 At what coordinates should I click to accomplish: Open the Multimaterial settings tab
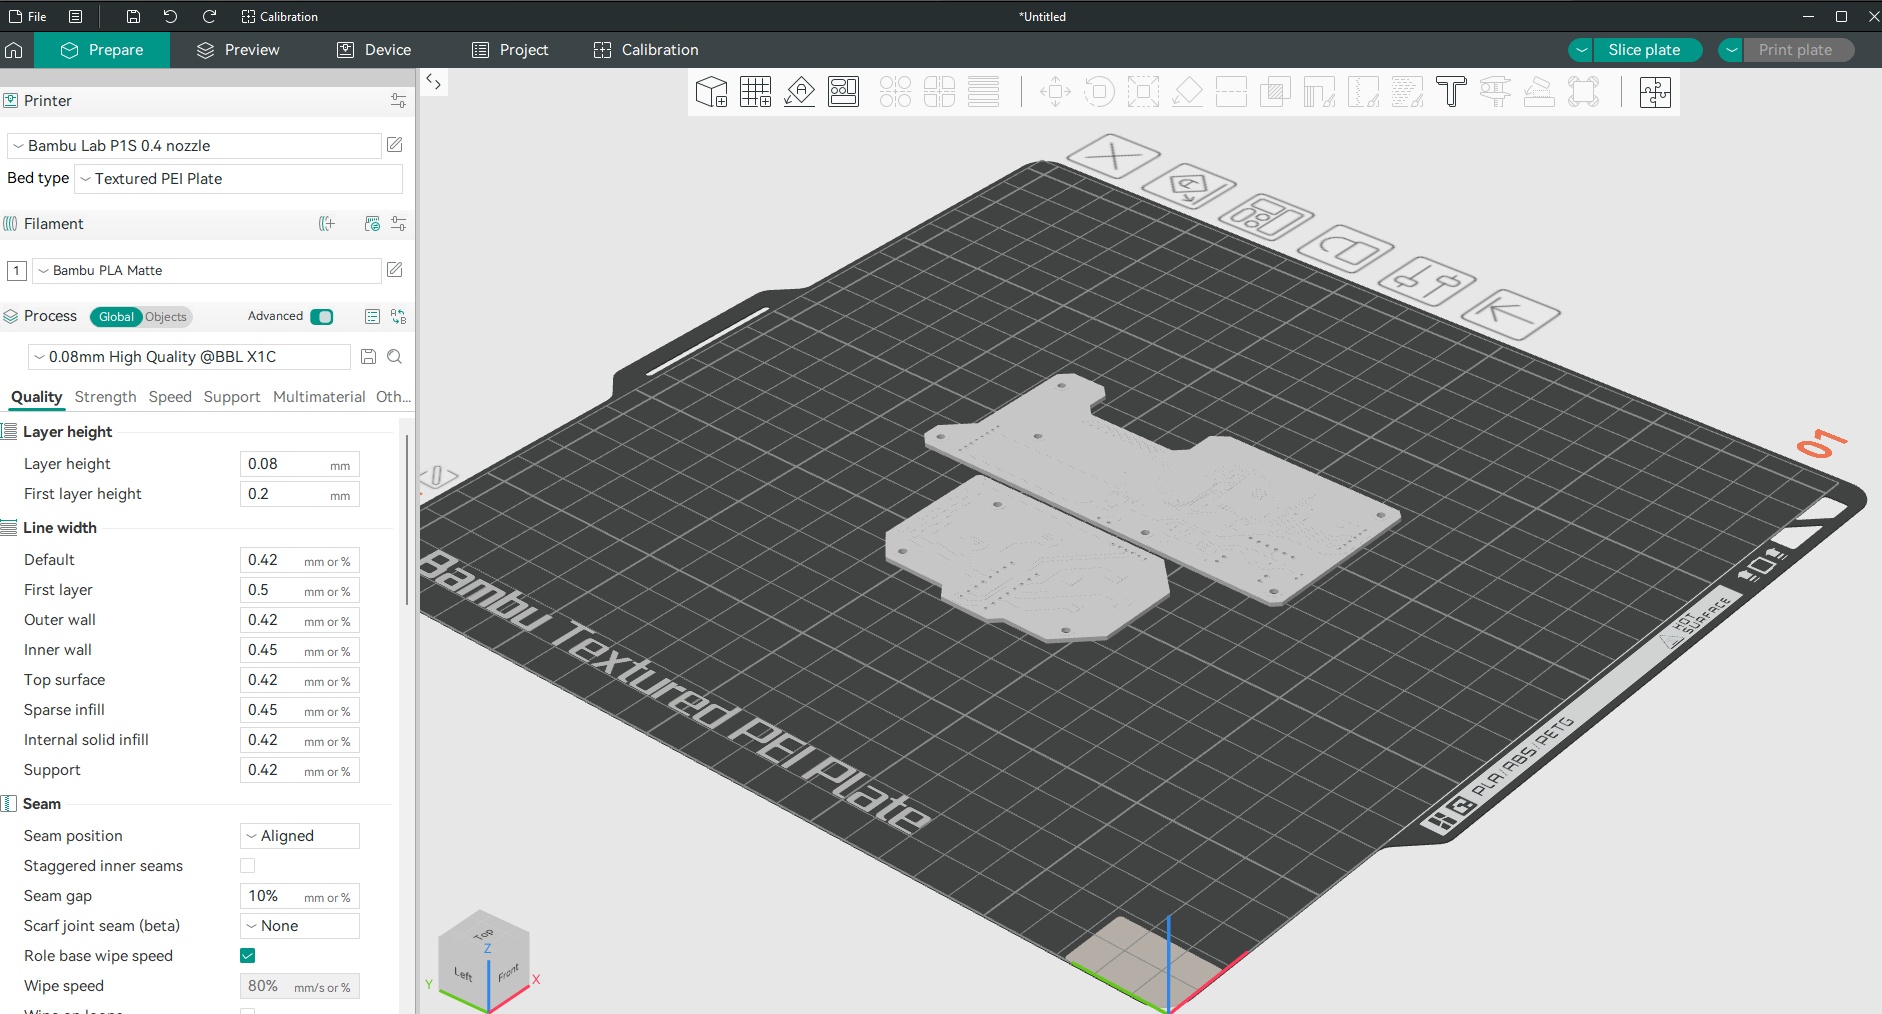(x=319, y=397)
